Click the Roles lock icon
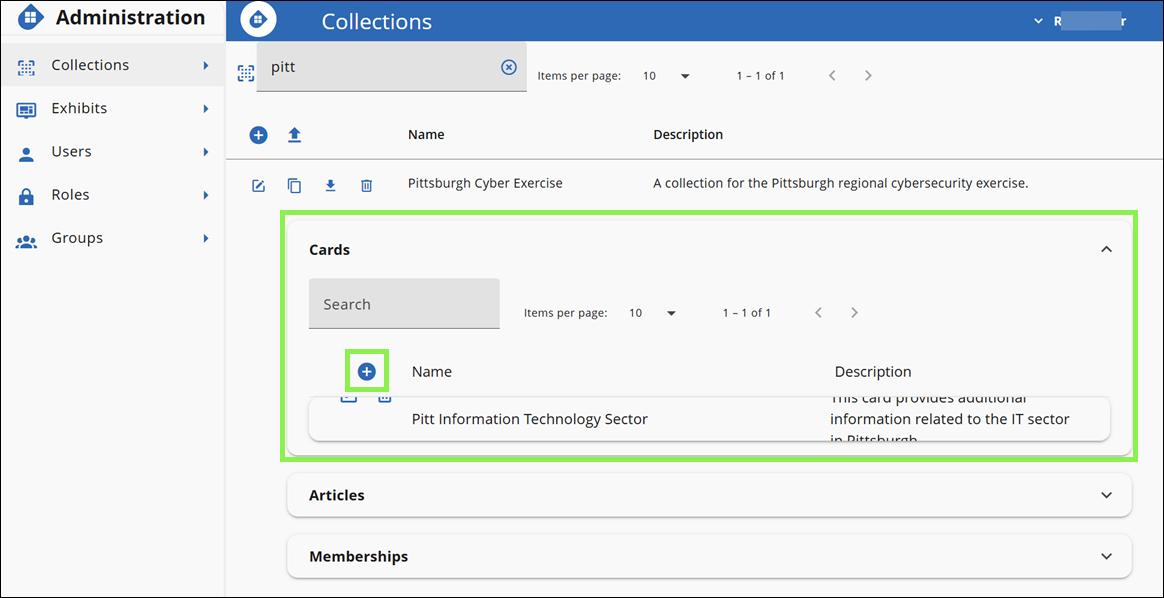The height and width of the screenshot is (598, 1164). (x=26, y=197)
